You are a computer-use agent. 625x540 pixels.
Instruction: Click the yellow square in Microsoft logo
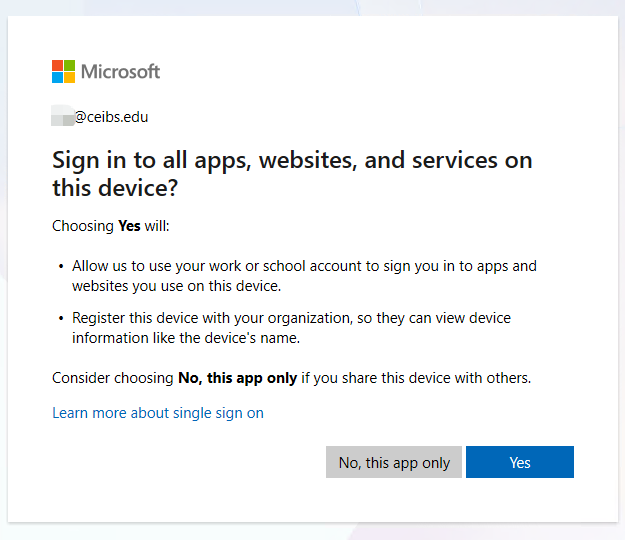pyautogui.click(x=69, y=77)
